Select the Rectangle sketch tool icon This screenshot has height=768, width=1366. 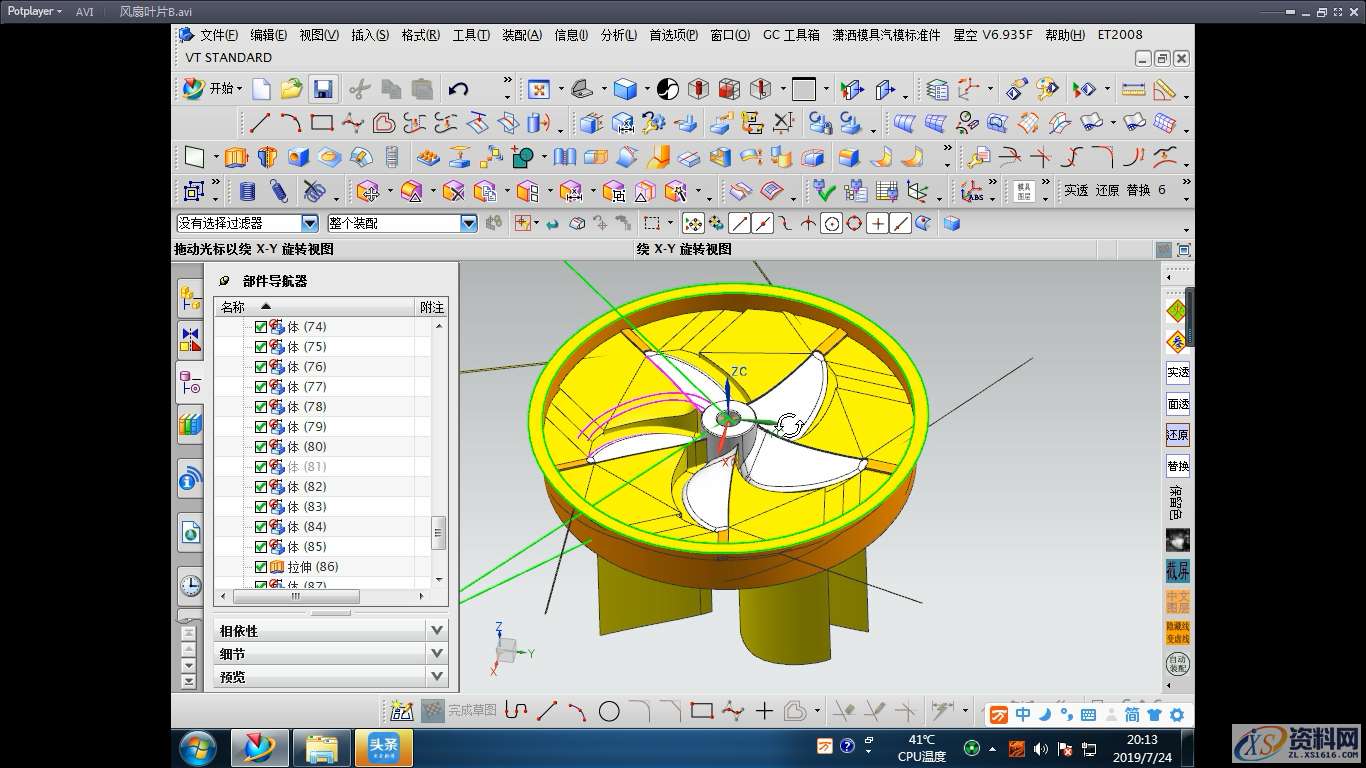321,123
